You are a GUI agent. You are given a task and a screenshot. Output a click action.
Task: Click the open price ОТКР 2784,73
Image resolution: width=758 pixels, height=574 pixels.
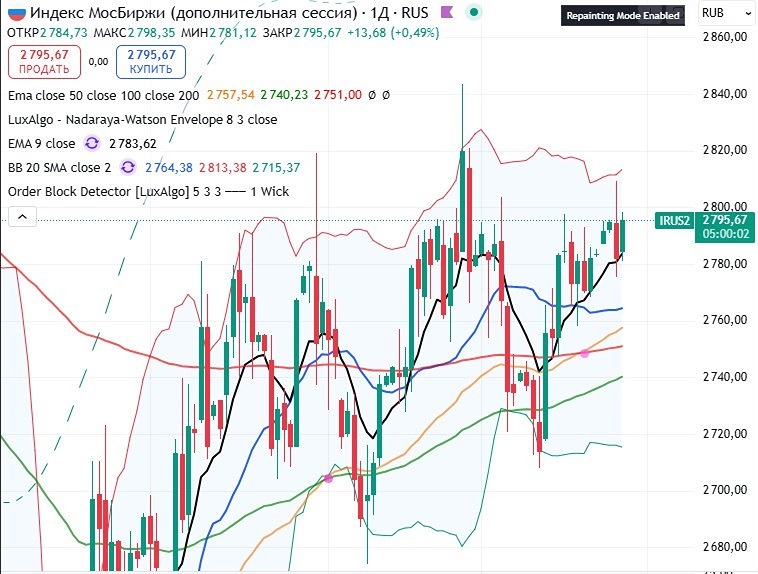47,33
